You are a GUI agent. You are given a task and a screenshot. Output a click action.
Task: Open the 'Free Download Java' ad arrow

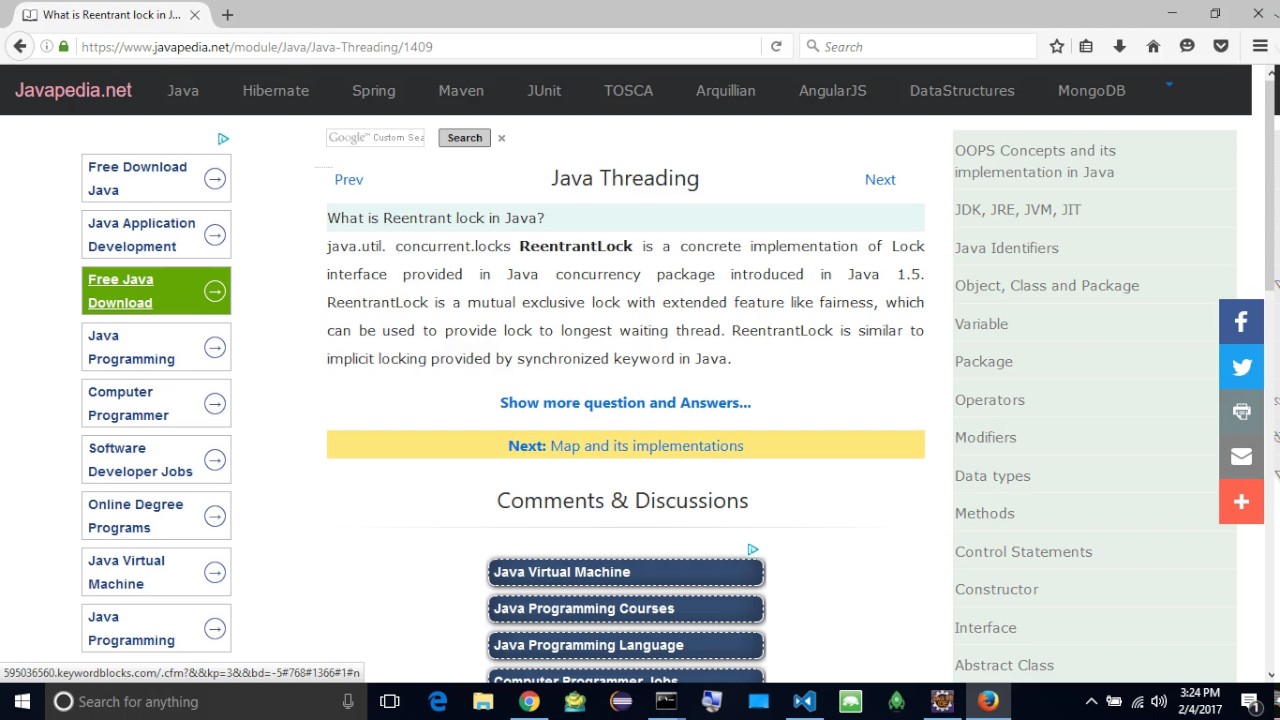pyautogui.click(x=215, y=179)
